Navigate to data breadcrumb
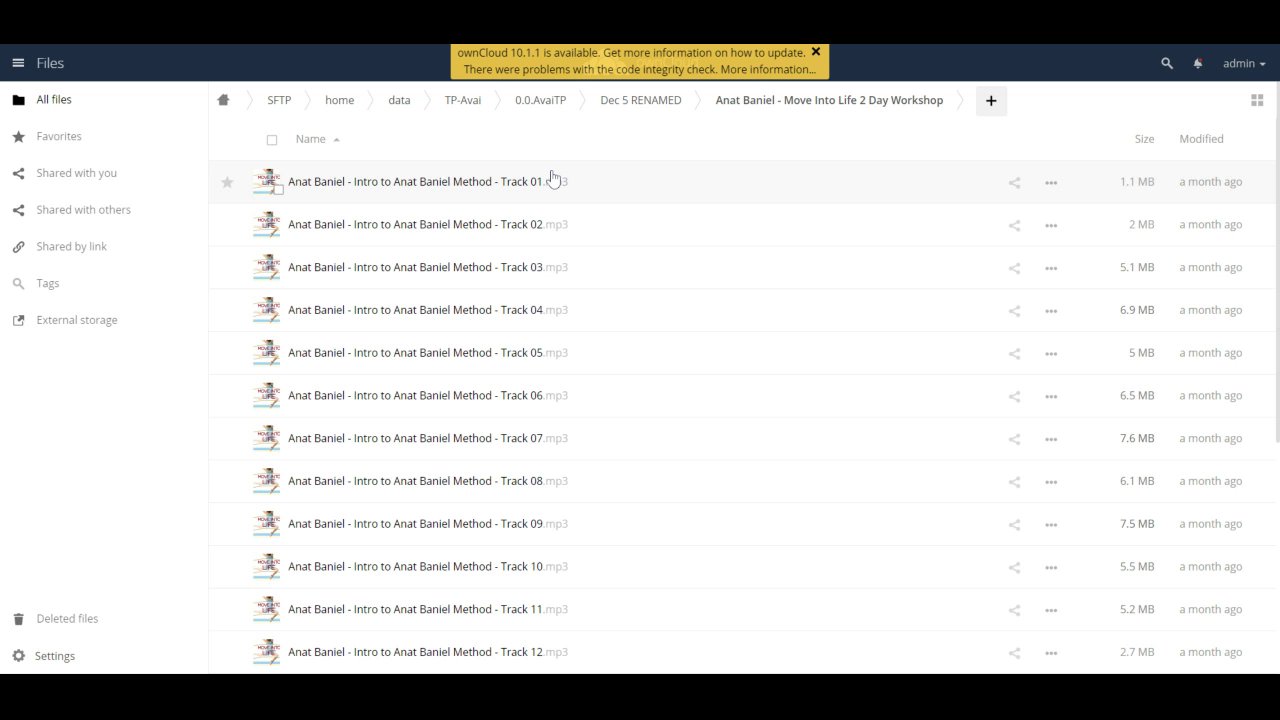1280x720 pixels. coord(399,100)
